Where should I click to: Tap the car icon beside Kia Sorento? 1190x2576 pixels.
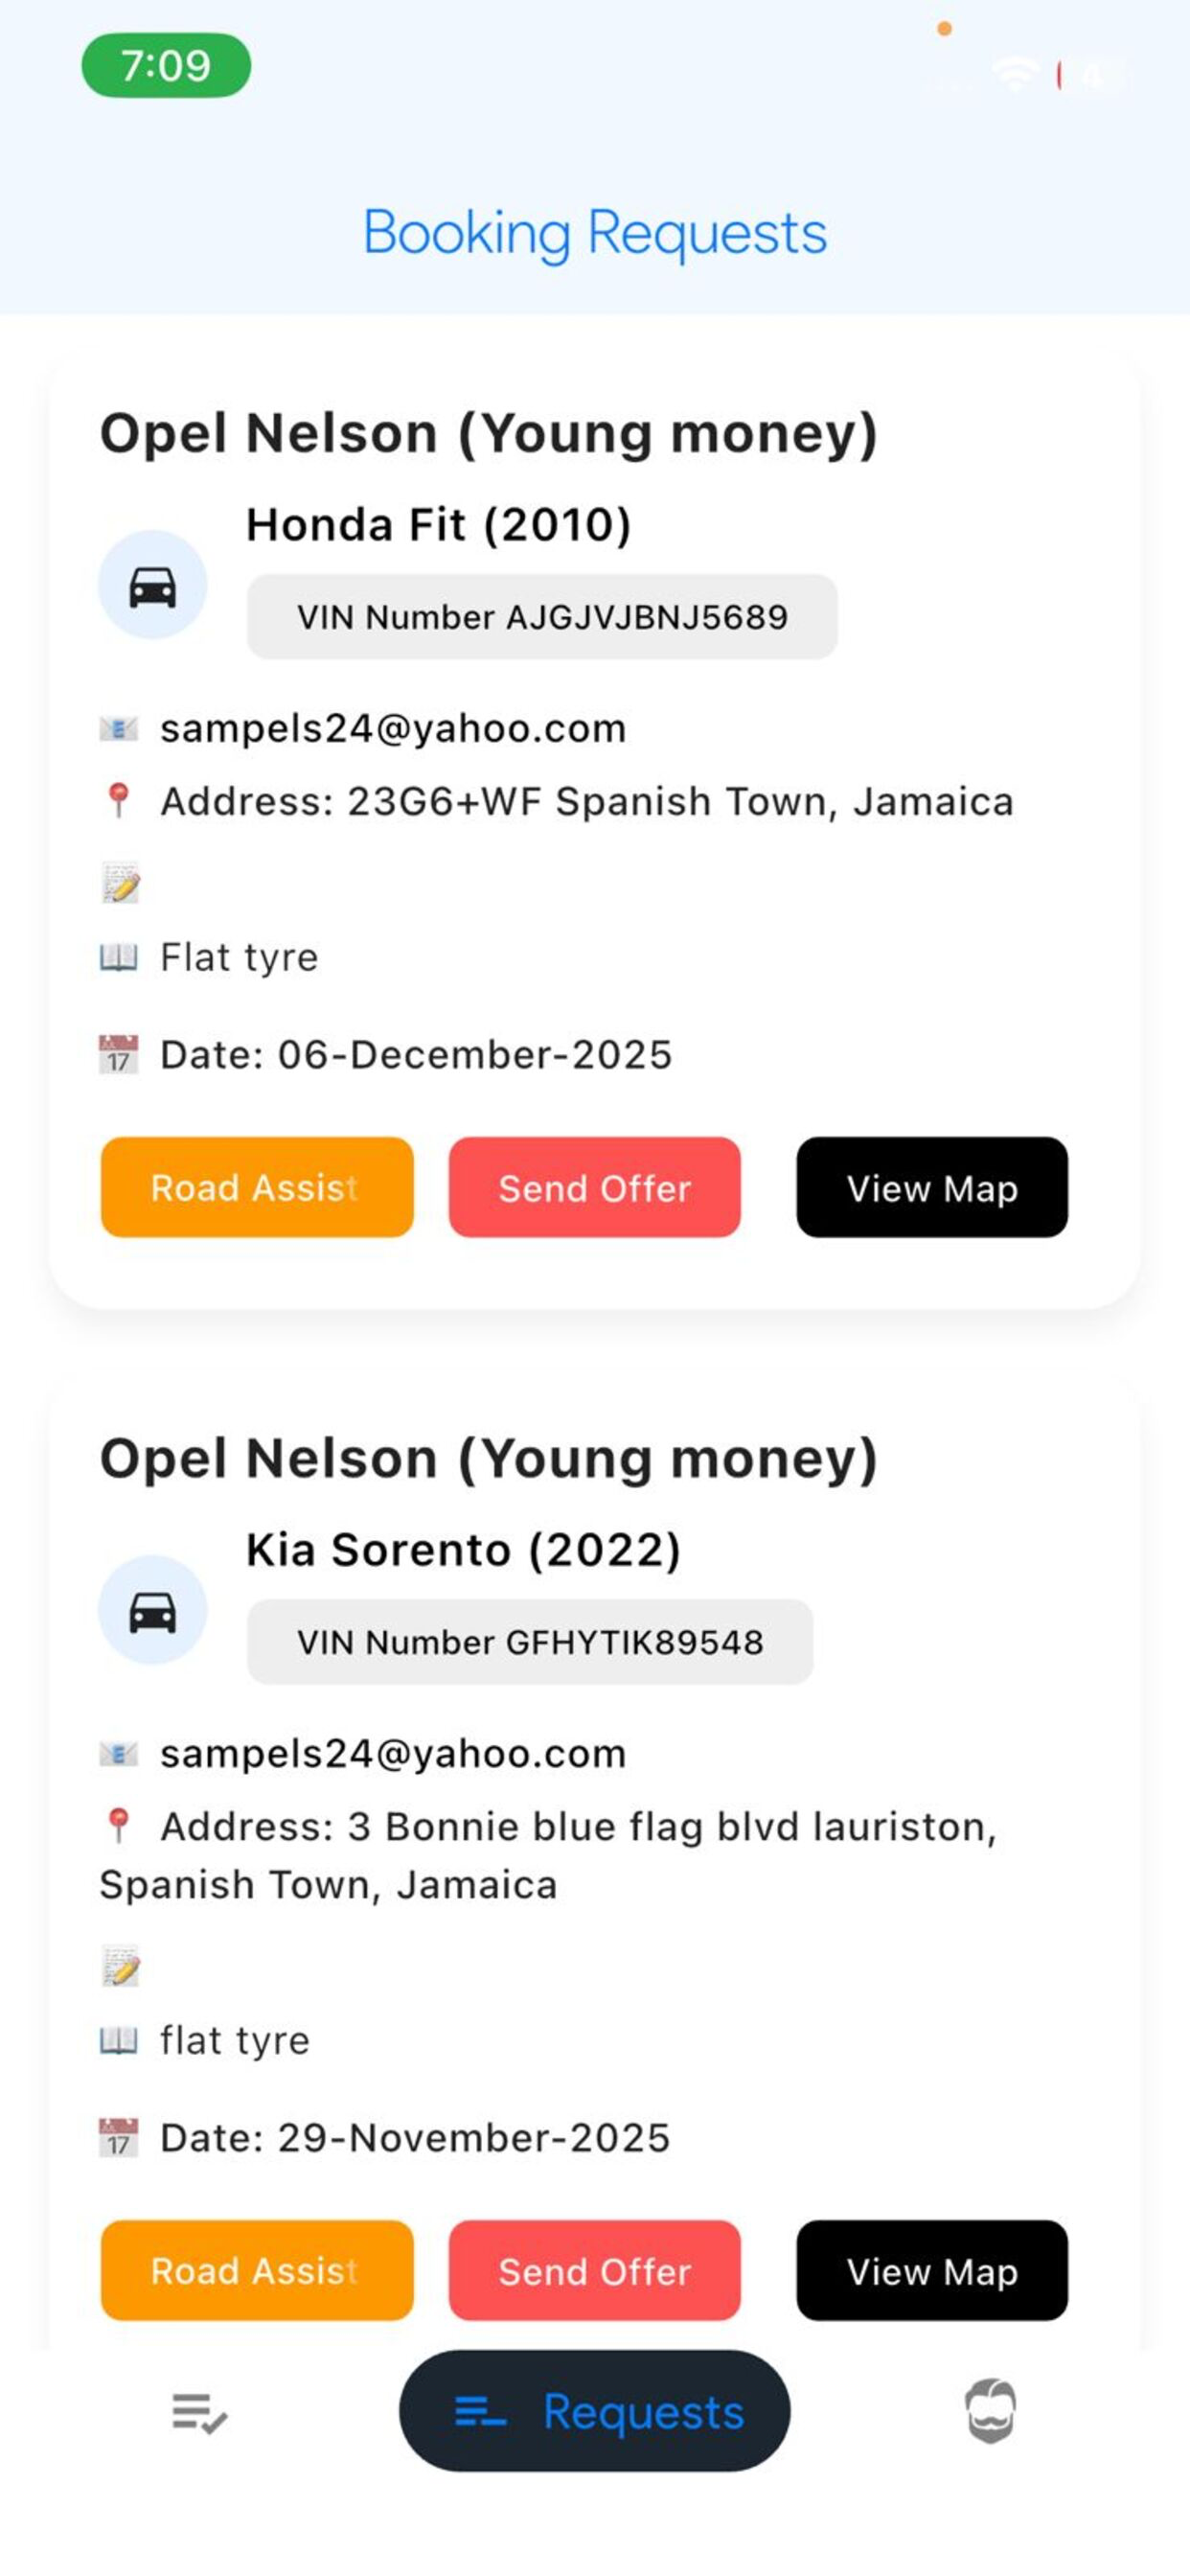pos(152,1610)
